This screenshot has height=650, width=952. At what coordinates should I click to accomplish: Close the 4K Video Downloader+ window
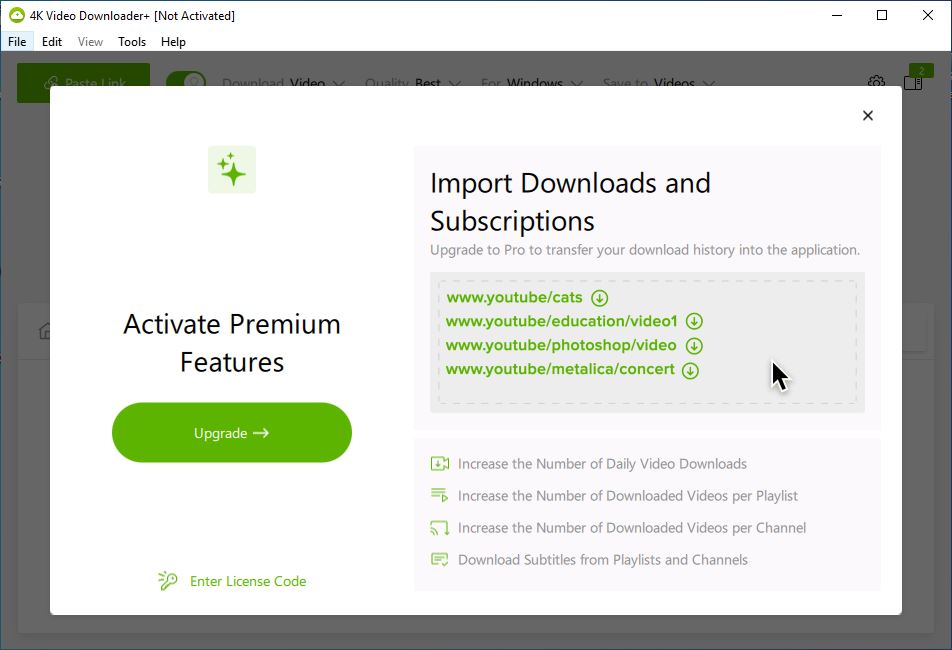pos(928,15)
